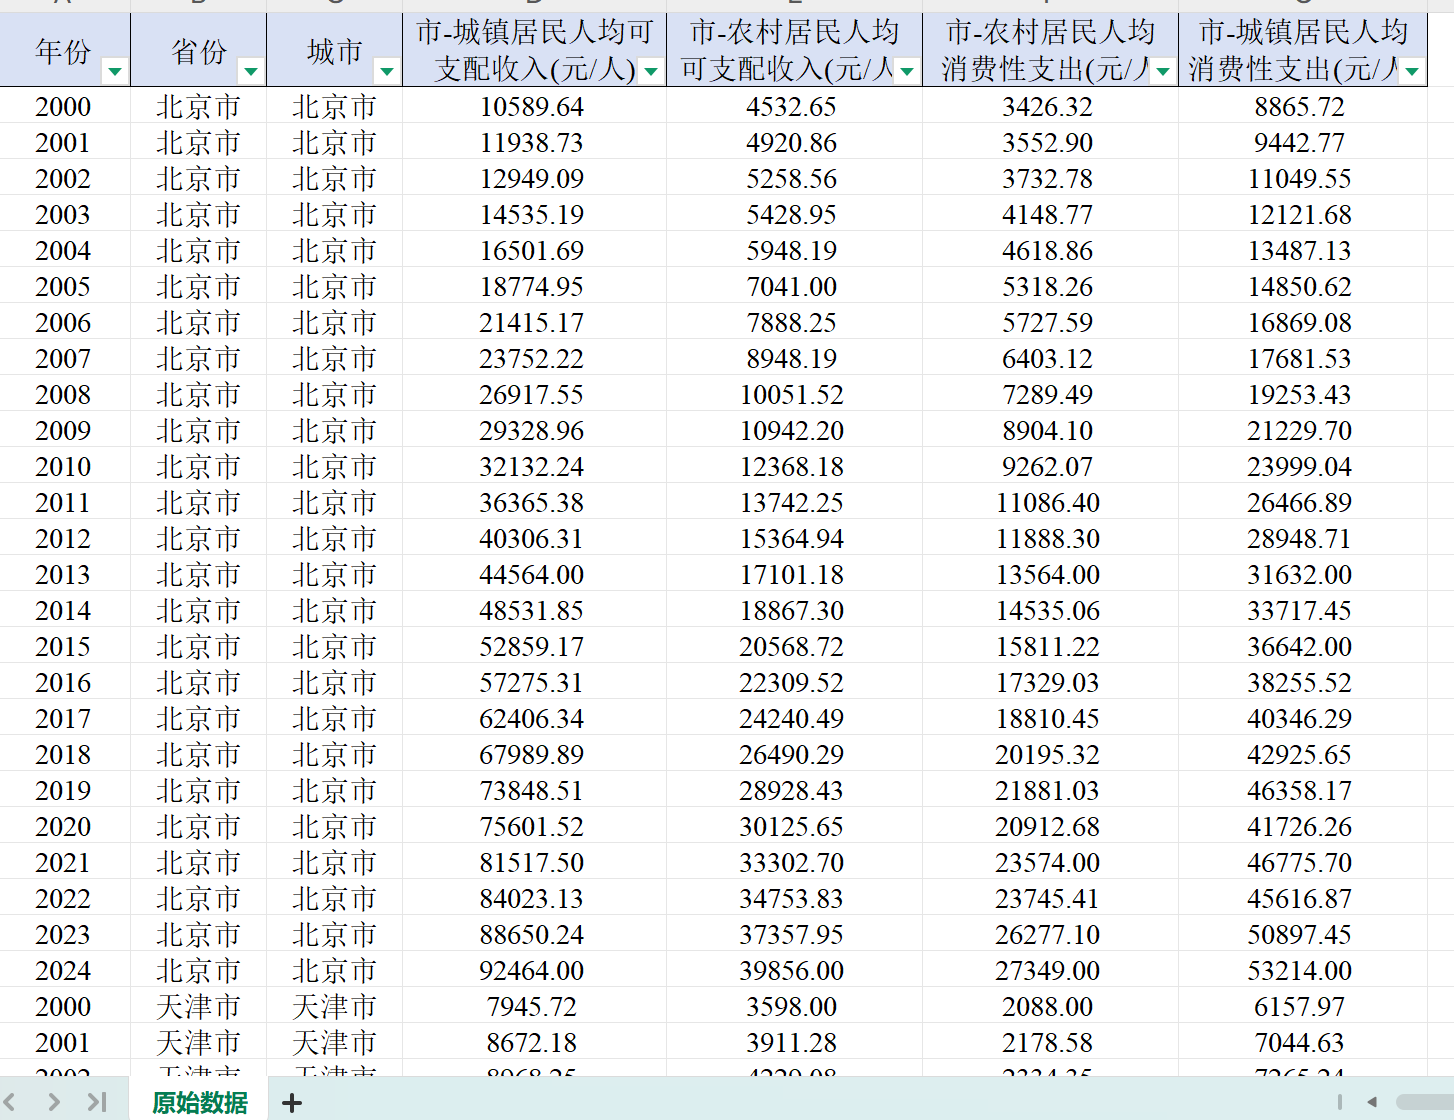Screen dimensions: 1454x1120
Task: Select the cell containing 11938.73
Action: click(535, 143)
